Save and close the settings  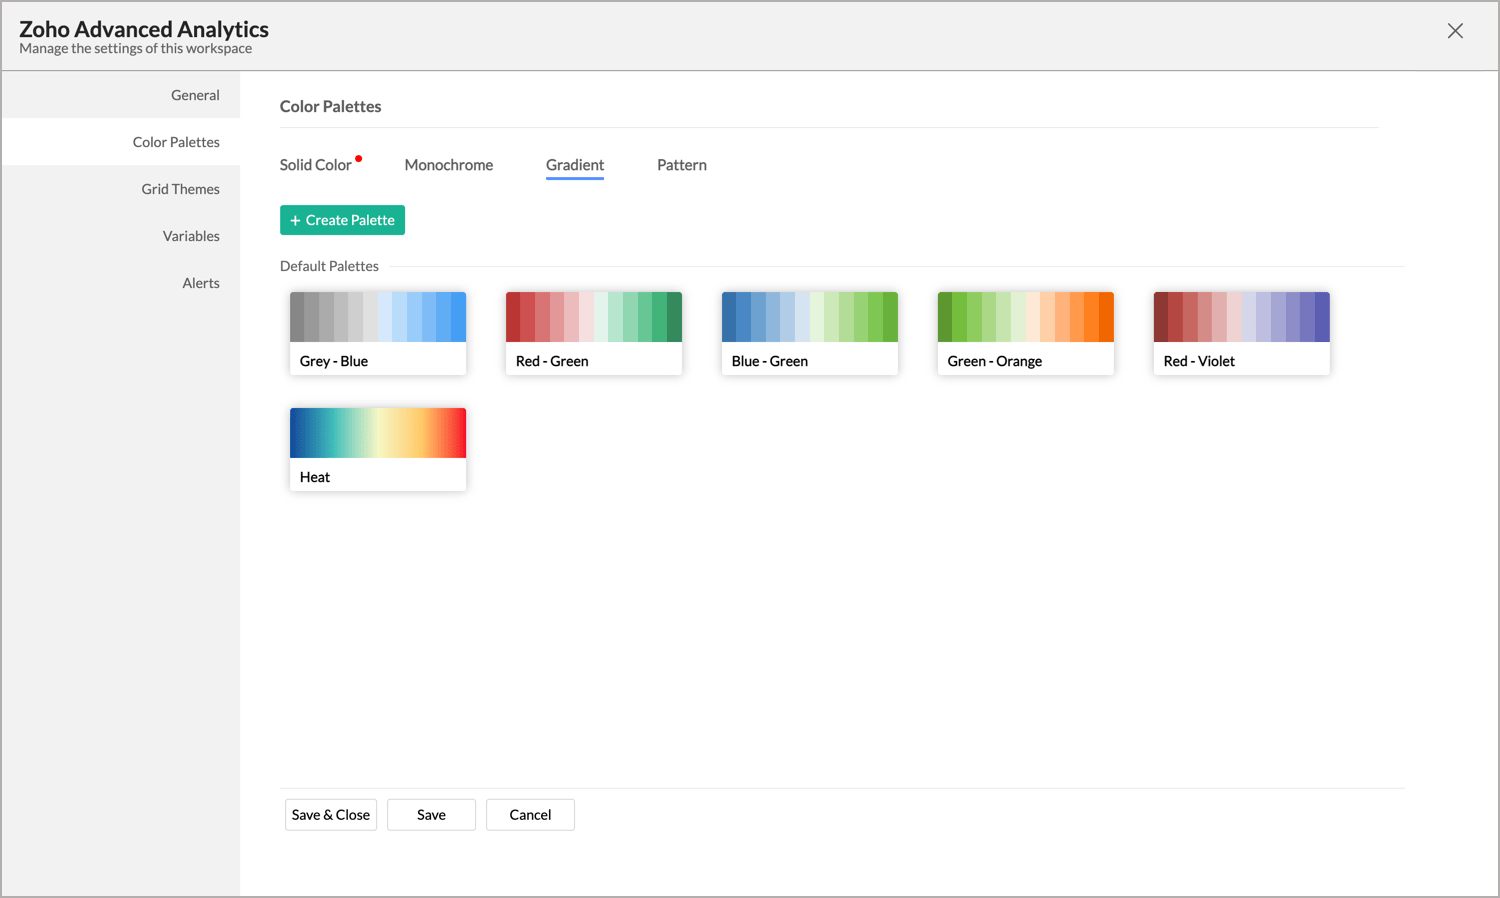point(330,814)
